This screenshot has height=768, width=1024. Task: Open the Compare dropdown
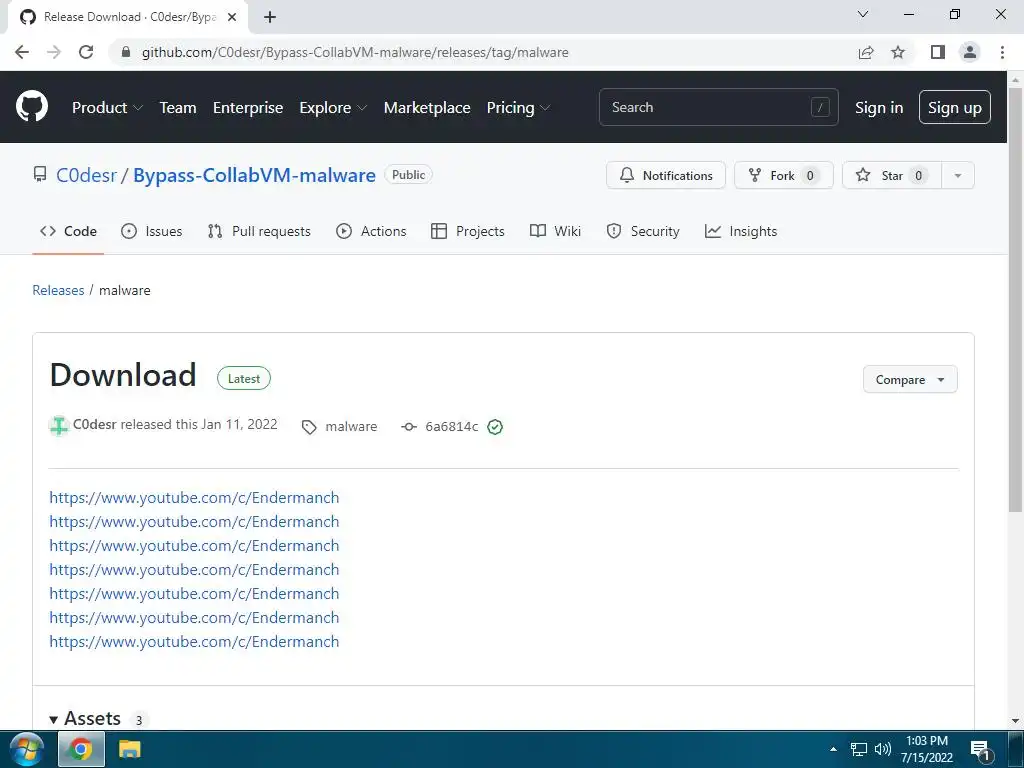coord(910,379)
